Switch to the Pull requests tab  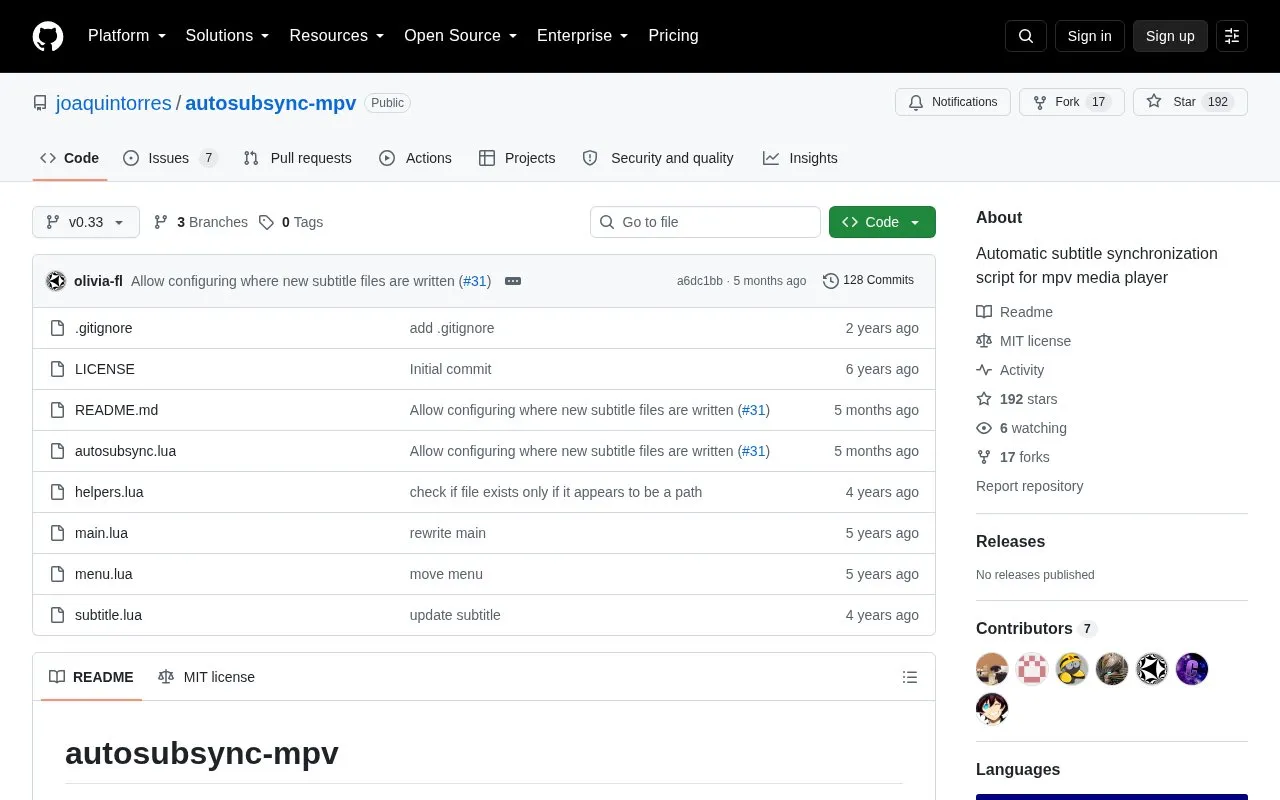pos(298,158)
